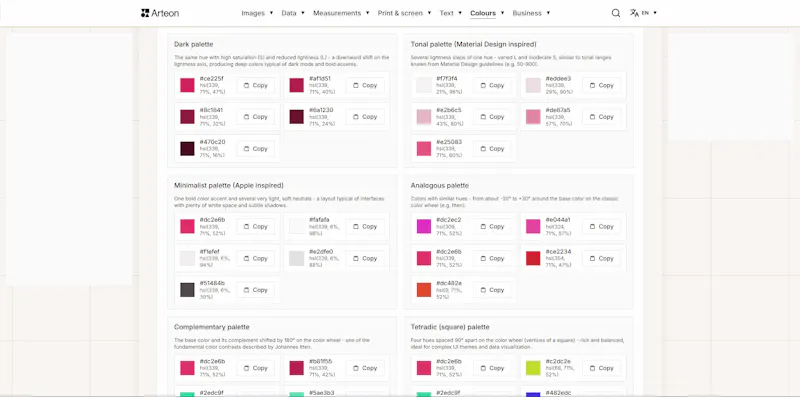
Task: Copy the #dc2ec2 analogous colour
Action: (x=492, y=227)
